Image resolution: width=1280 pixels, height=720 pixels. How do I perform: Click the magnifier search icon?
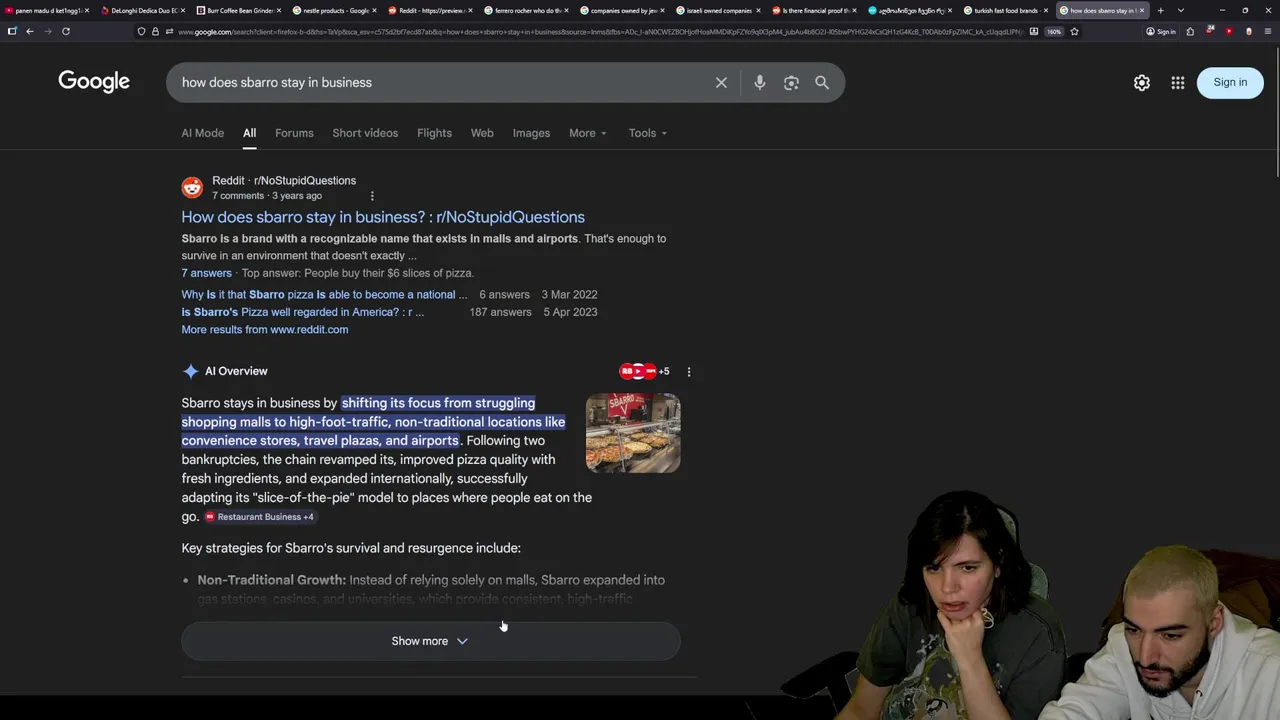pos(822,83)
